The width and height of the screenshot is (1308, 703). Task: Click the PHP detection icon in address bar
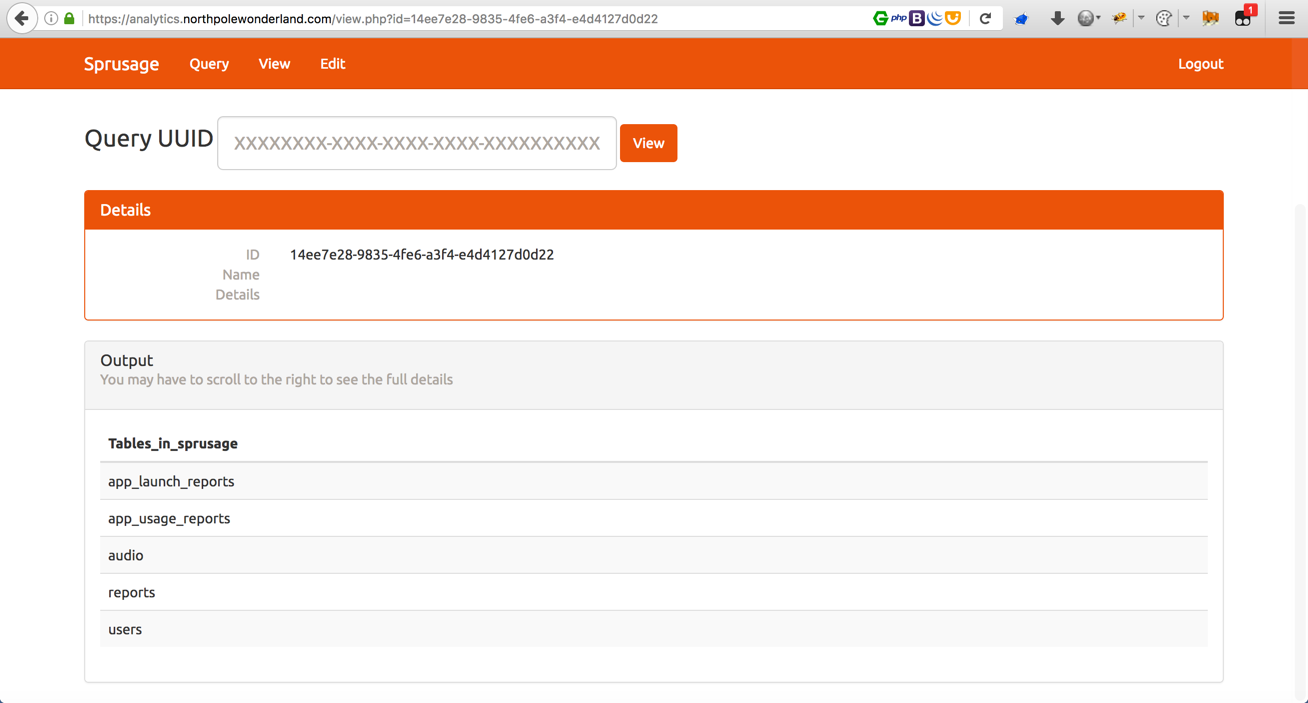[x=898, y=18]
